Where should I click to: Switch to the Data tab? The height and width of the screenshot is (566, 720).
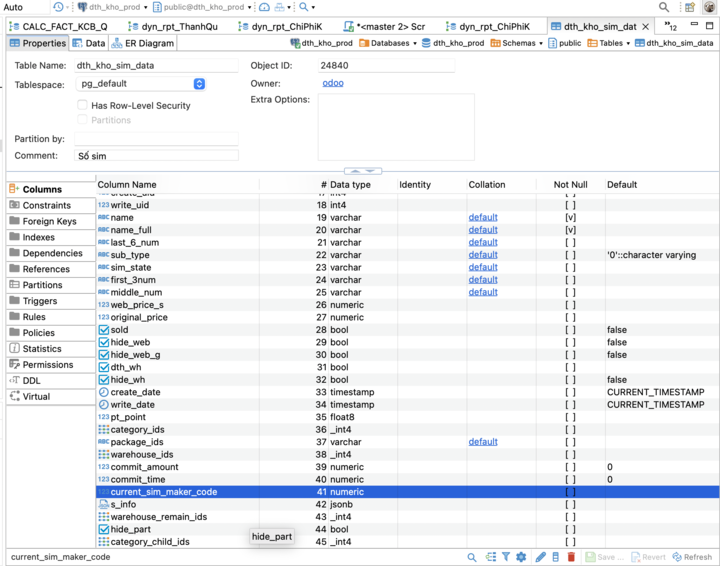click(x=89, y=43)
